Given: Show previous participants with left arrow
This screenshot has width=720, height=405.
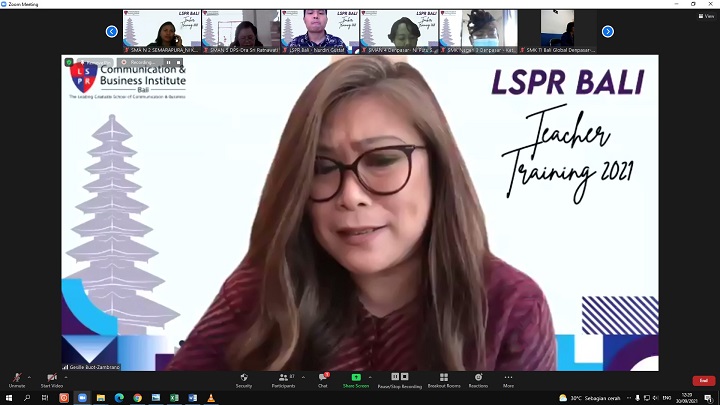Looking at the screenshot, I should [x=112, y=32].
